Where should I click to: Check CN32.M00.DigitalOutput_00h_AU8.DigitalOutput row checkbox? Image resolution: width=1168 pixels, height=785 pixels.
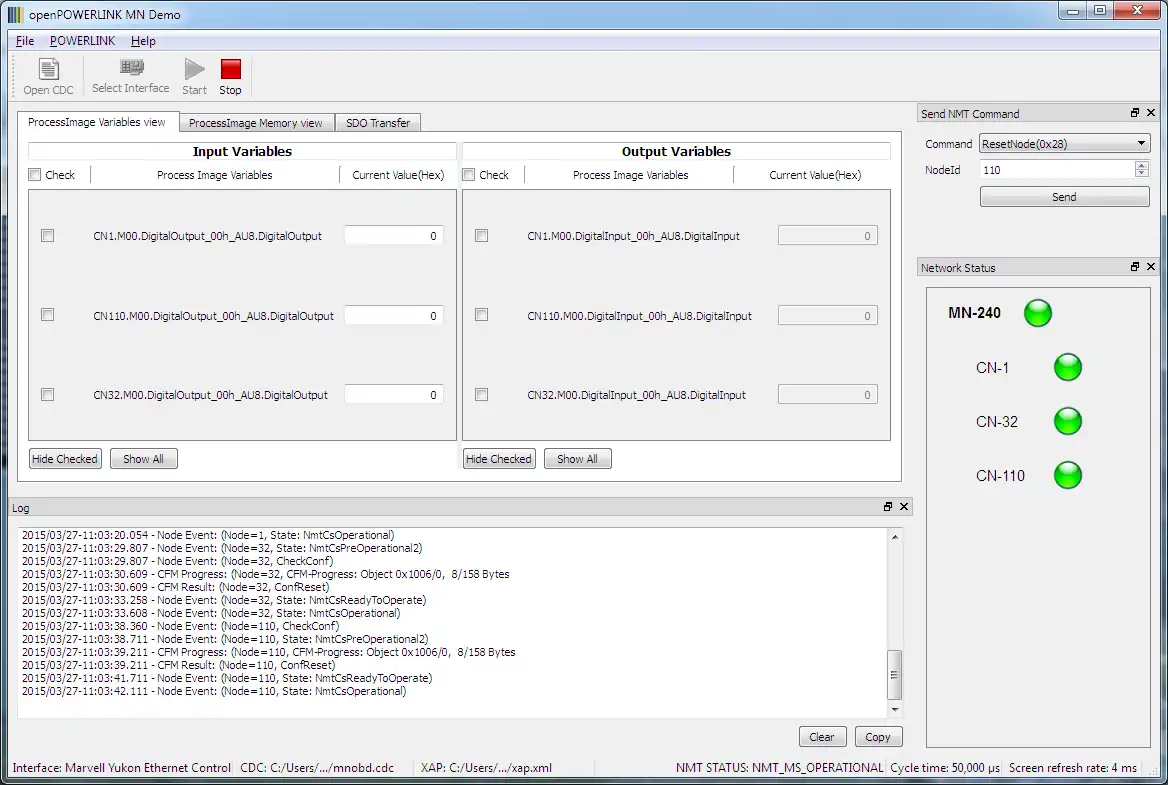pos(48,395)
